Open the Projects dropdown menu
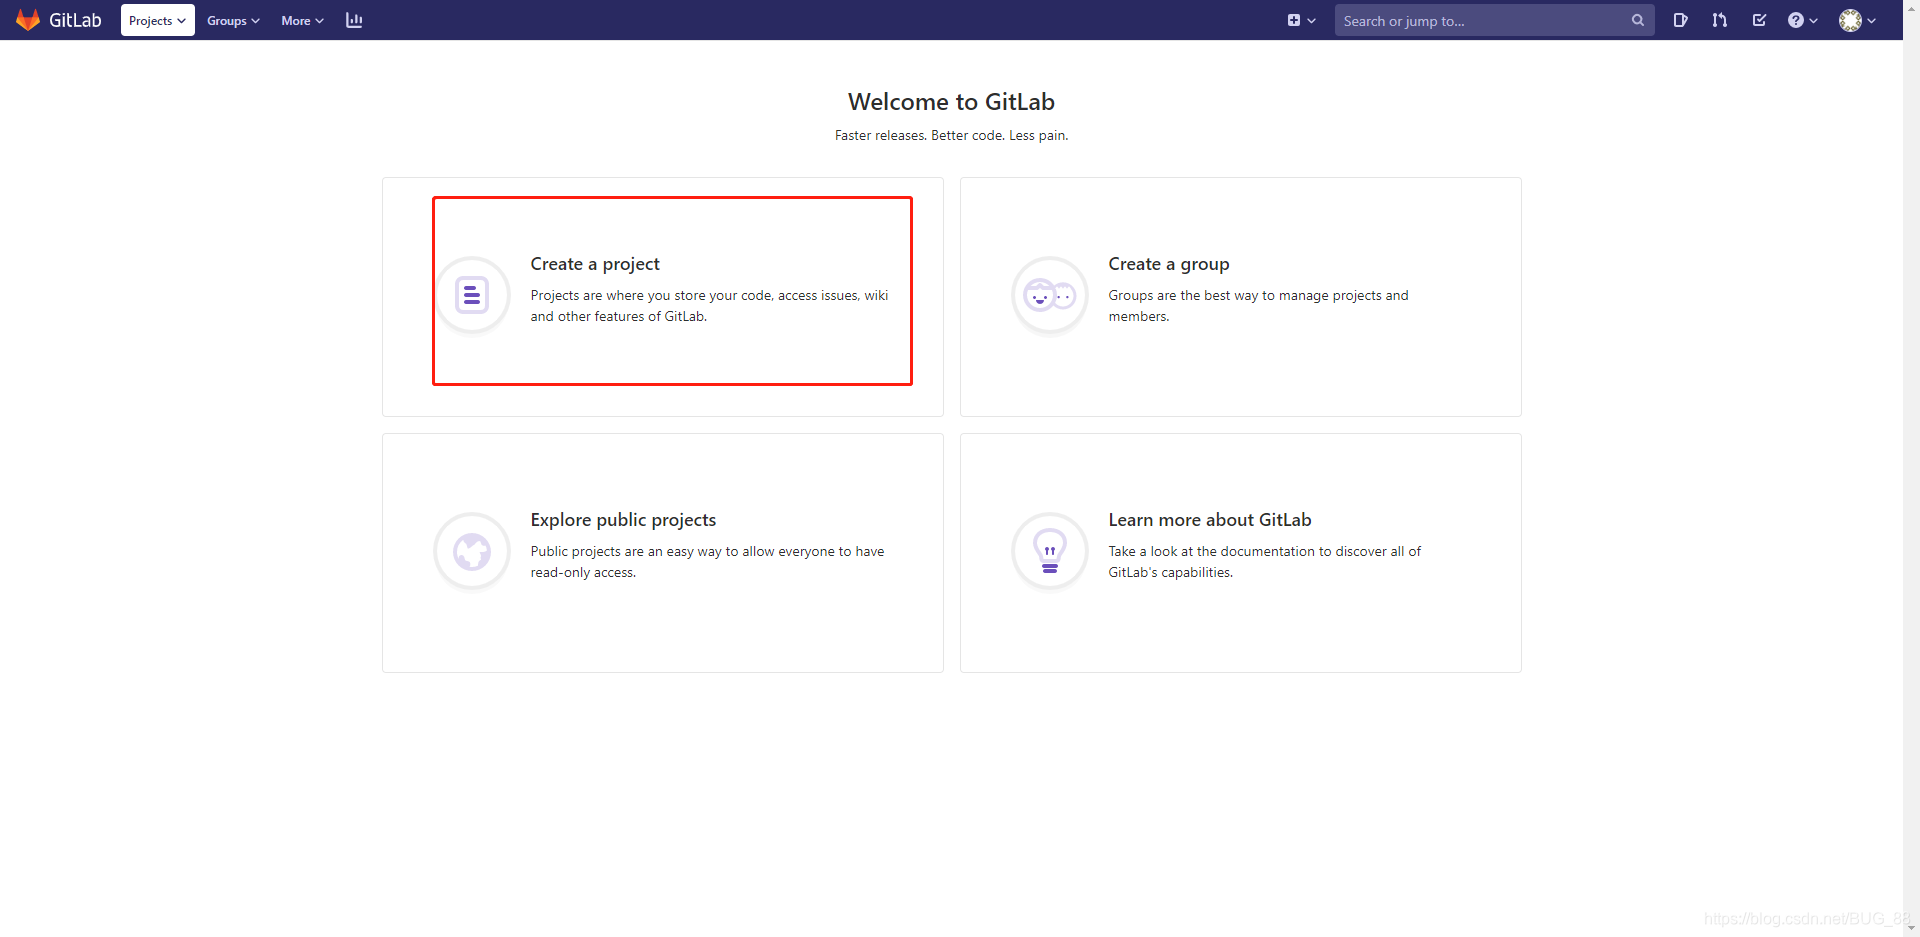Viewport: 1920px width, 937px height. tap(158, 20)
